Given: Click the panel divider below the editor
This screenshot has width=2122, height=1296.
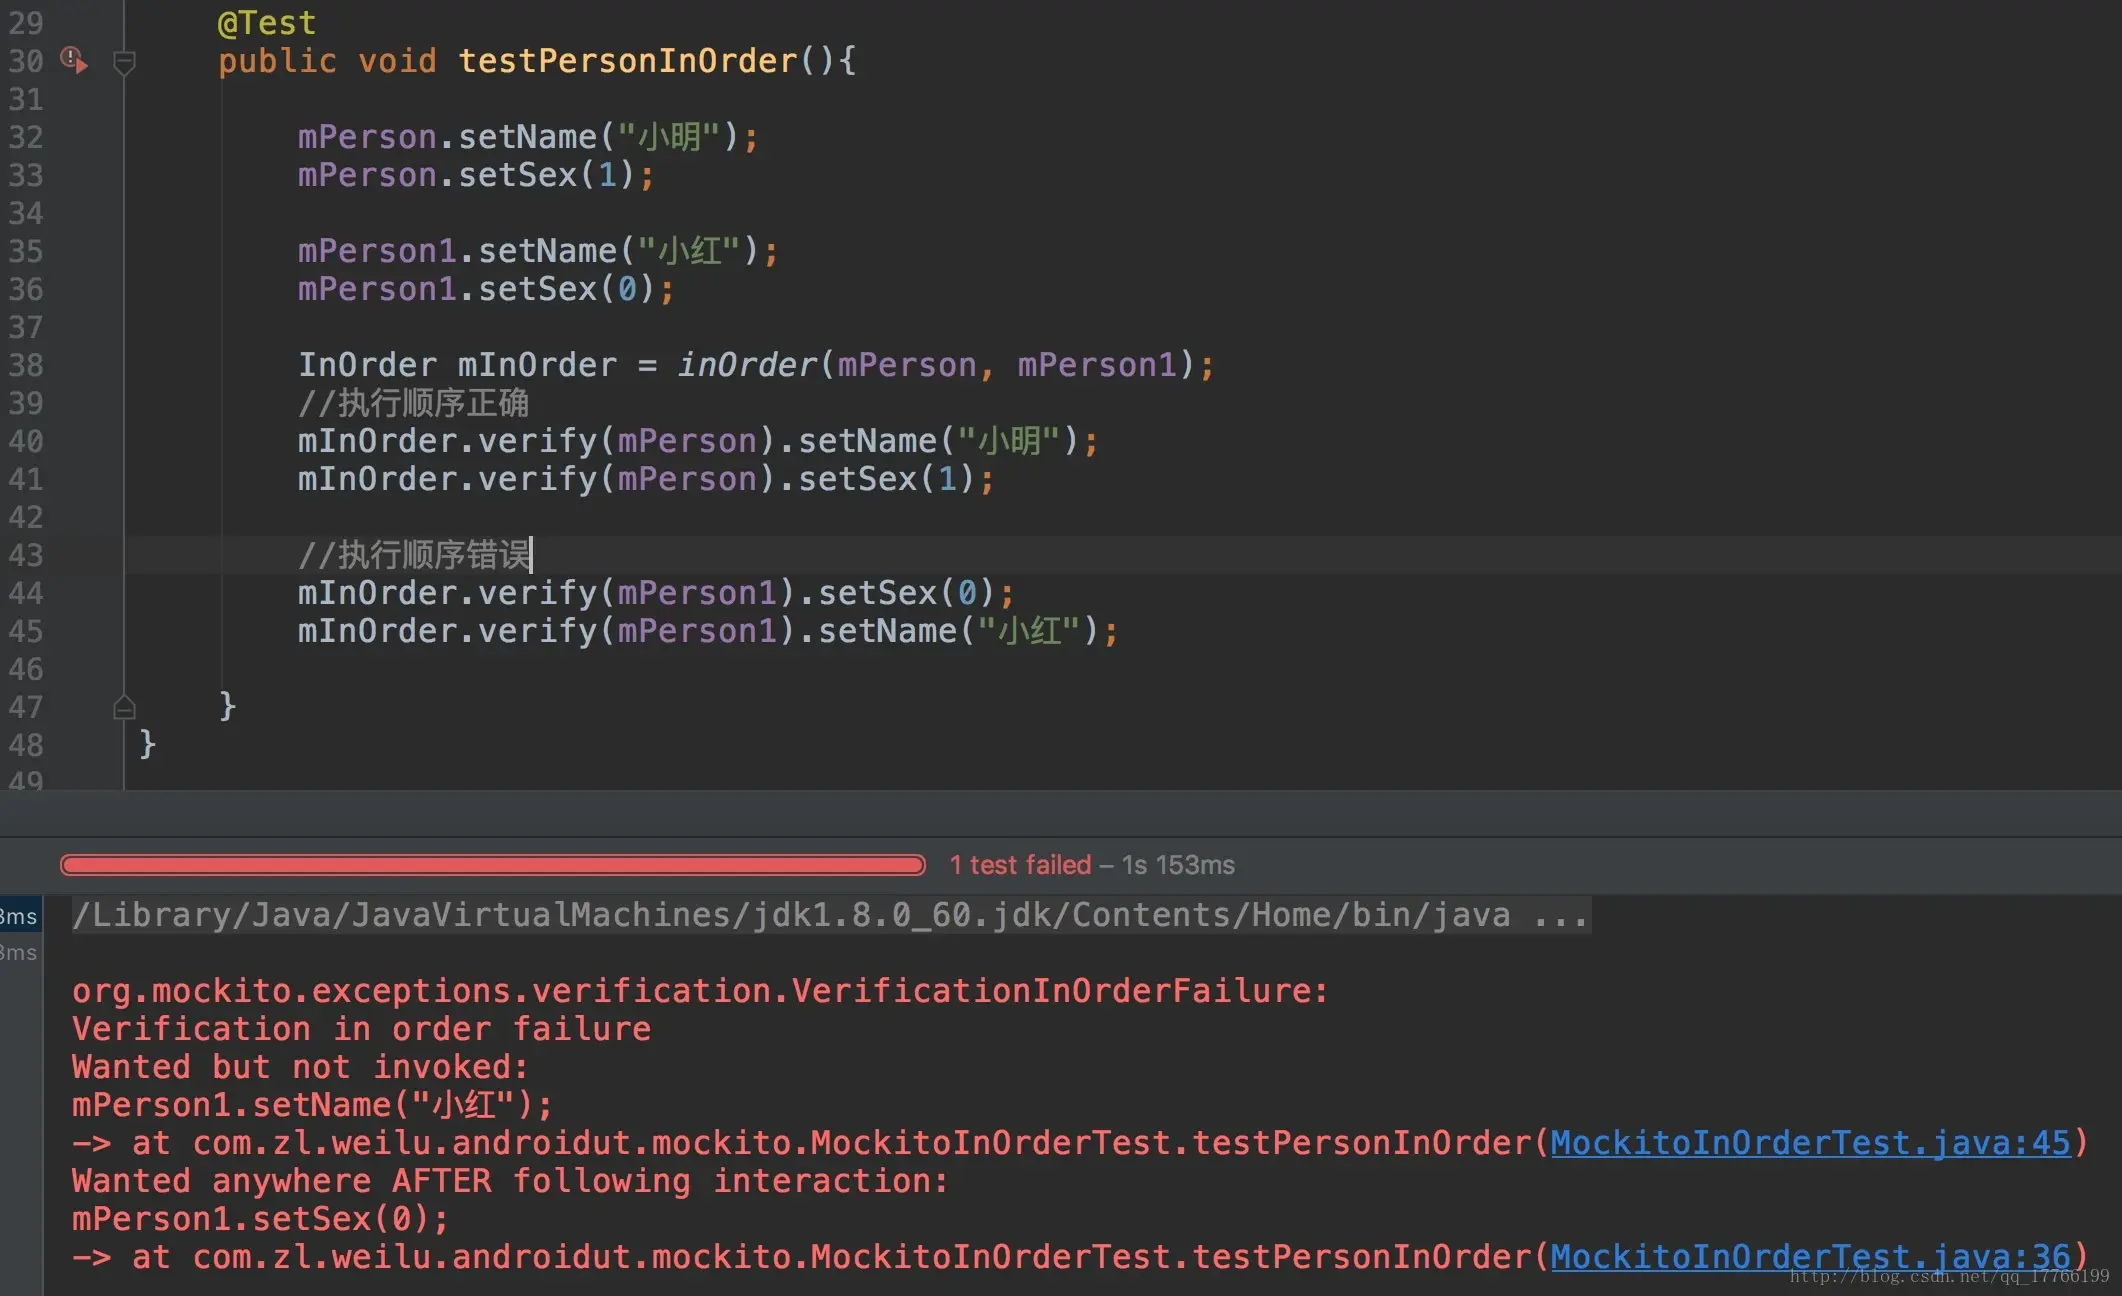Looking at the screenshot, I should (1060, 812).
